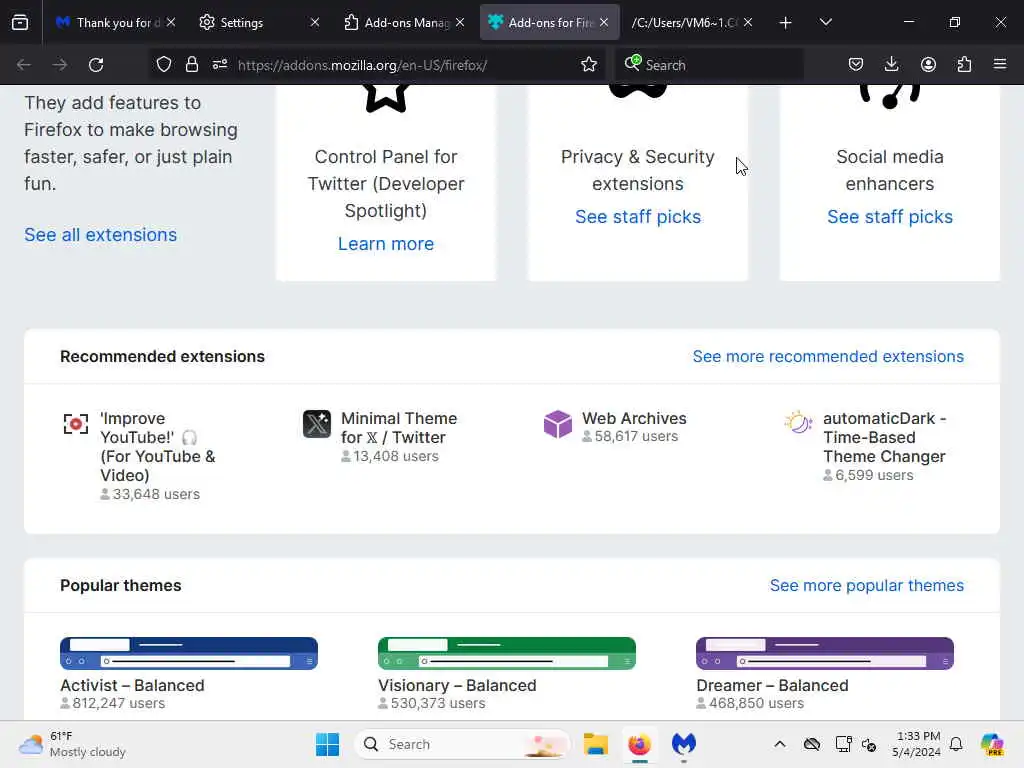Viewport: 1024px width, 768px height.
Task: Click the Firefox search box
Action: [x=709, y=65]
